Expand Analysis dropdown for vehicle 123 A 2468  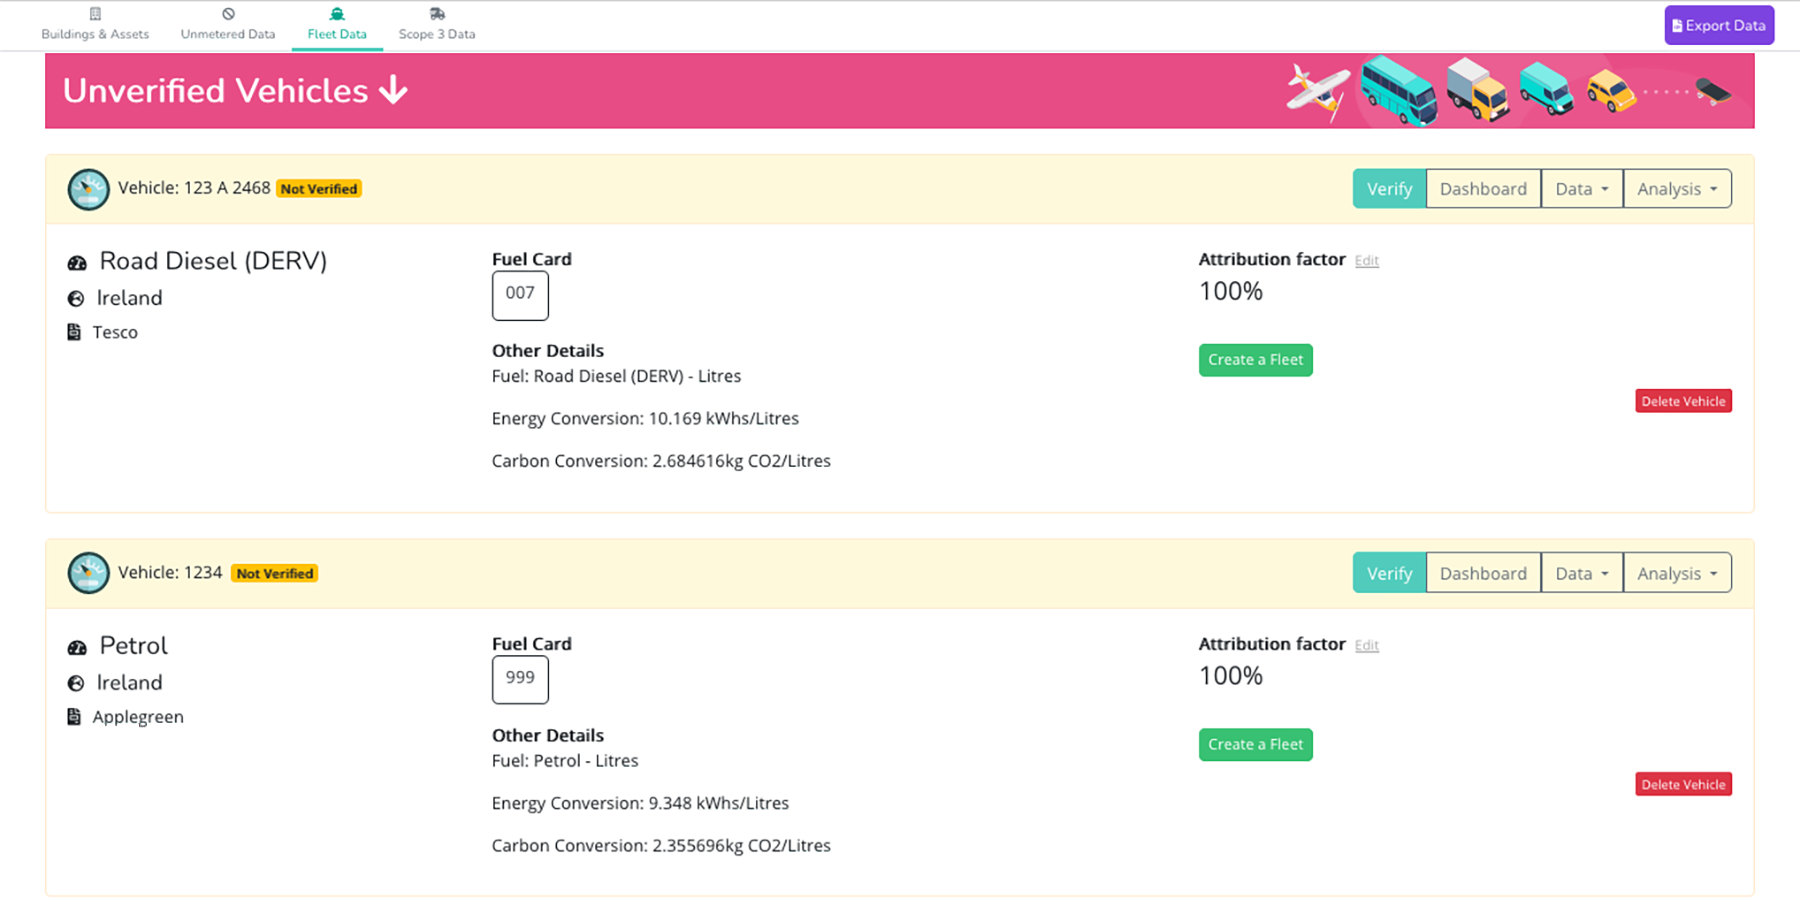coord(1677,189)
